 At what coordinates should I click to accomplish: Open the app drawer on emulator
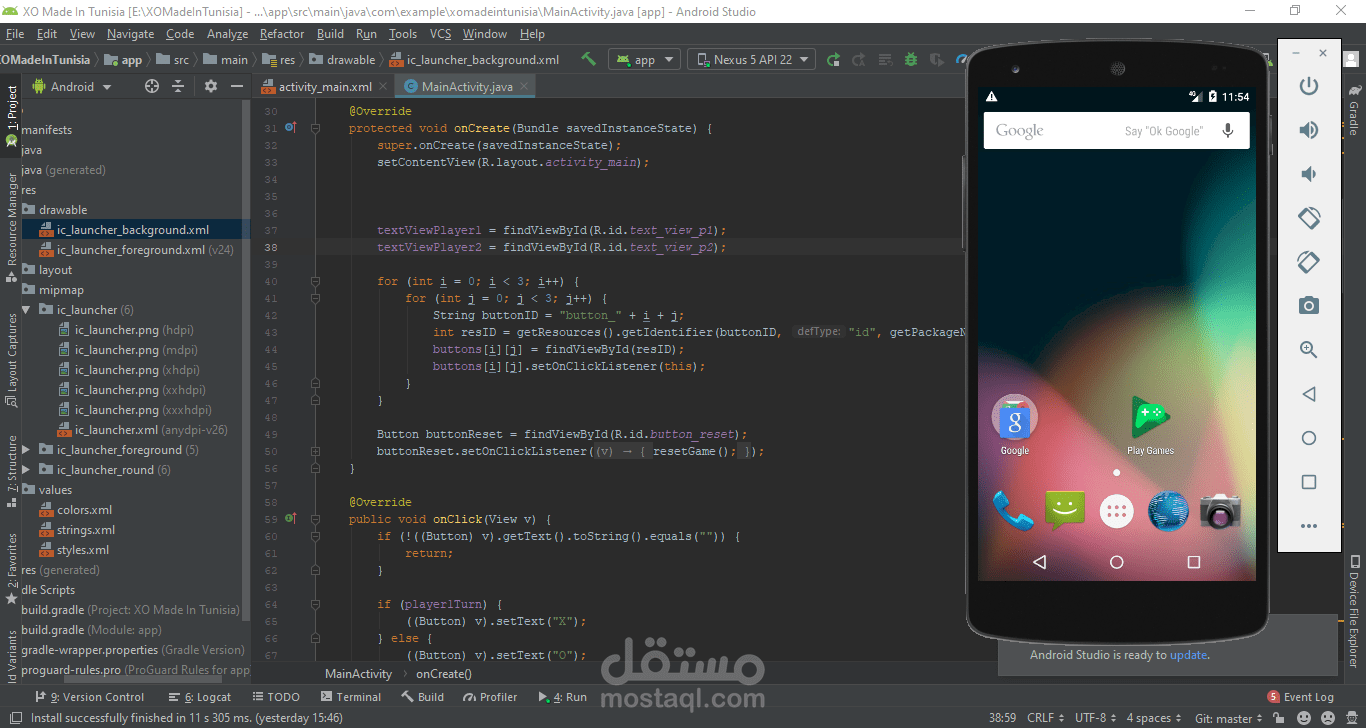point(1117,511)
